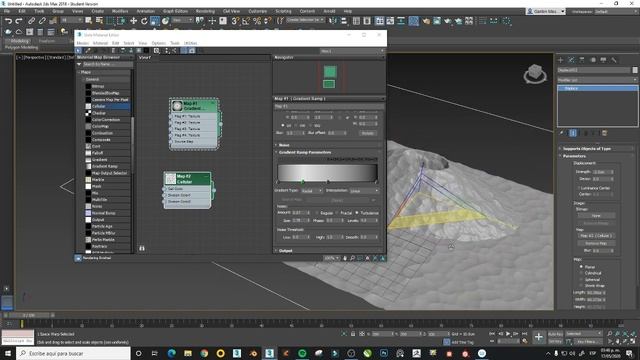Click the Redo arrow in main toolbar
640x360 pixels.
point(18,21)
